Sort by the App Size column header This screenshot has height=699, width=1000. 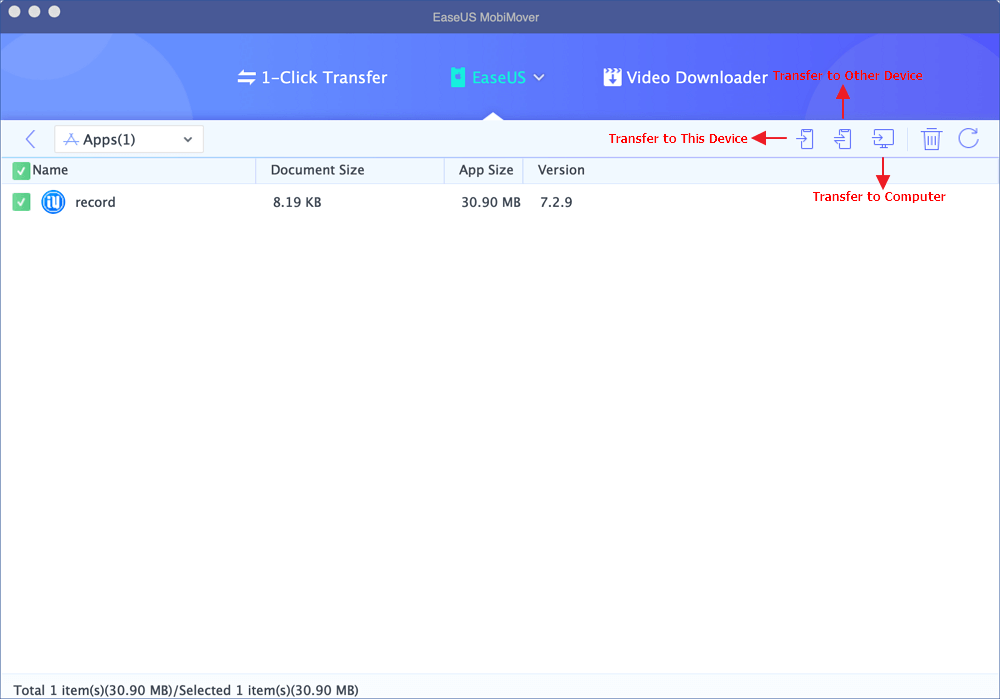point(486,170)
